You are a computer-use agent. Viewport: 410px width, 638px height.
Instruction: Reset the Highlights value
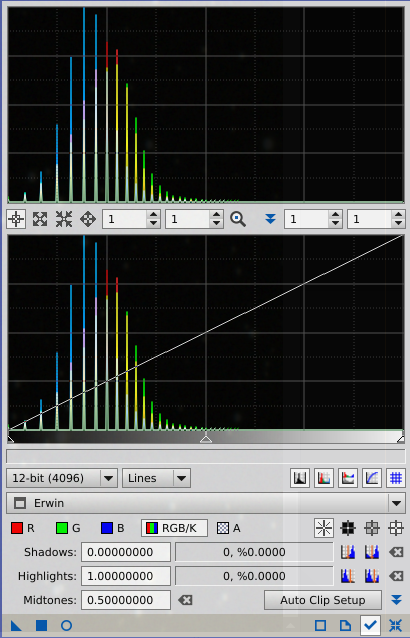coord(396,576)
